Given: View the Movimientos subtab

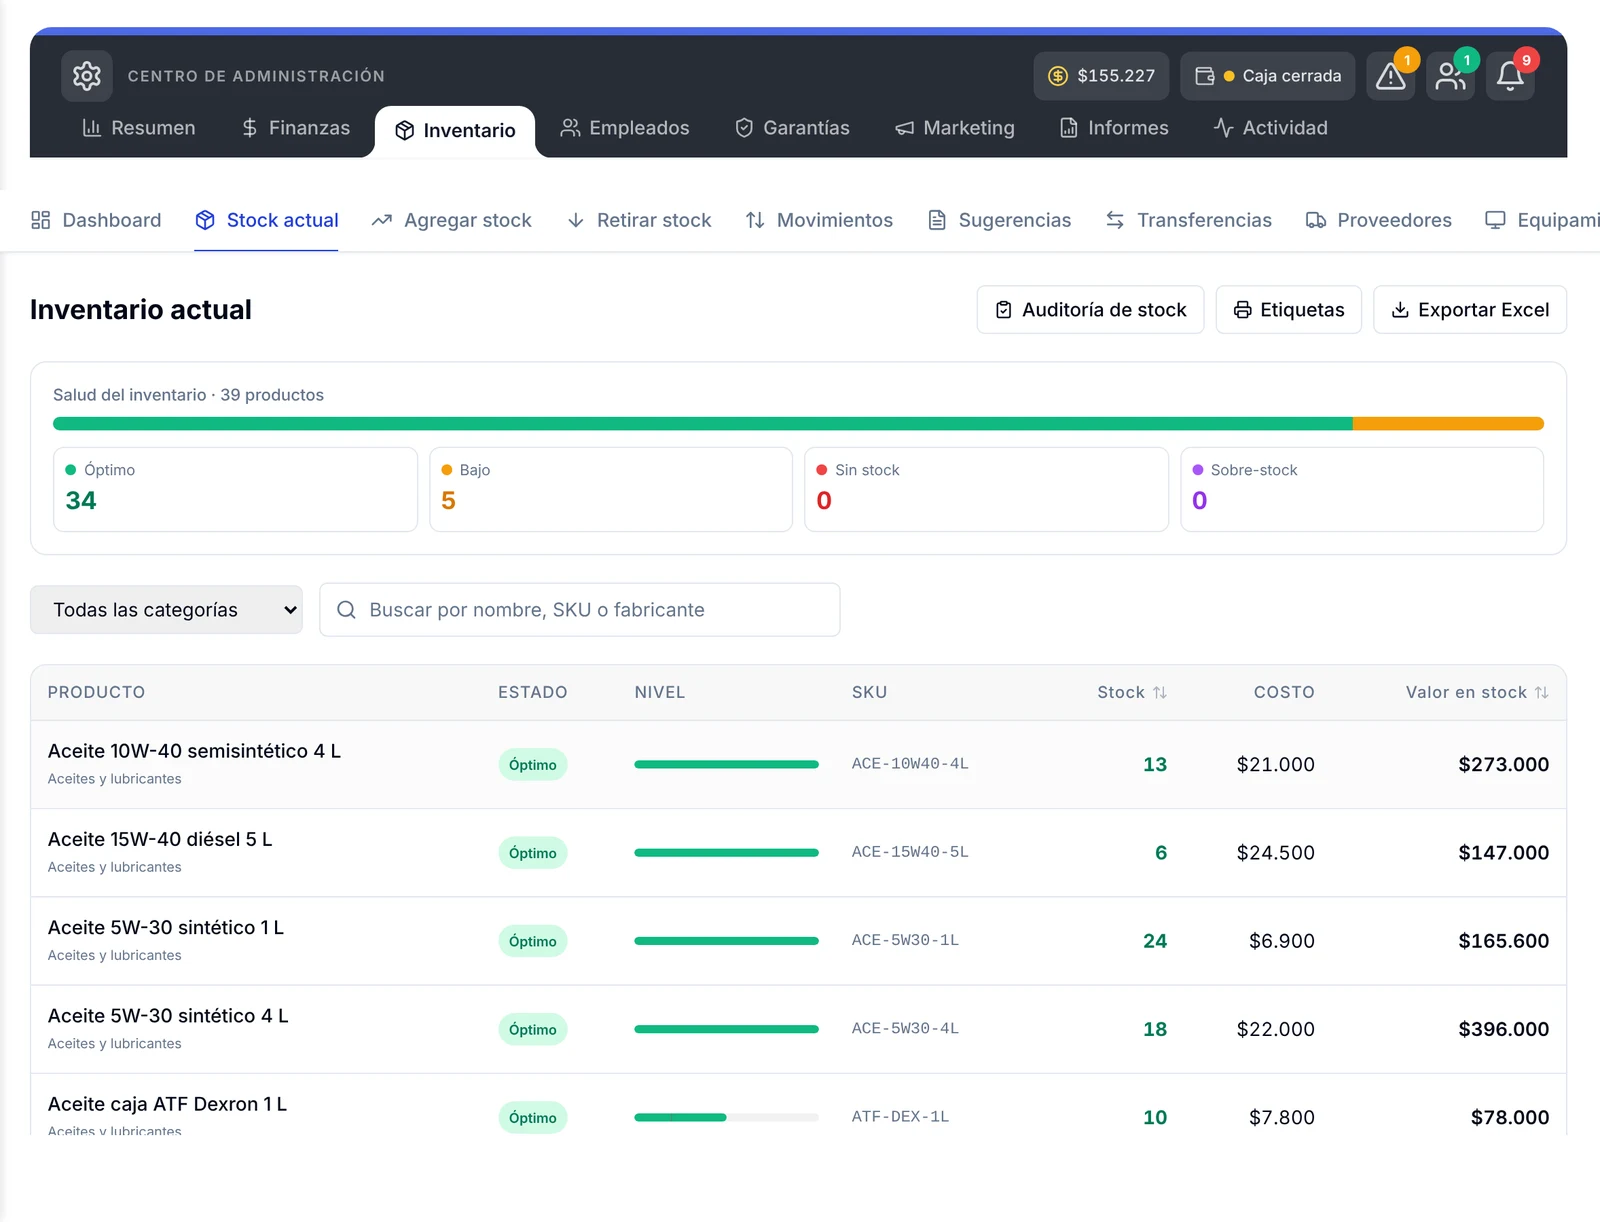Looking at the screenshot, I should click(819, 220).
